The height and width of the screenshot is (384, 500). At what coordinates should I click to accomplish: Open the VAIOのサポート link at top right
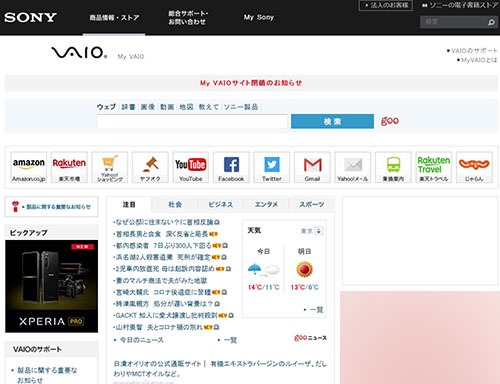[x=472, y=51]
